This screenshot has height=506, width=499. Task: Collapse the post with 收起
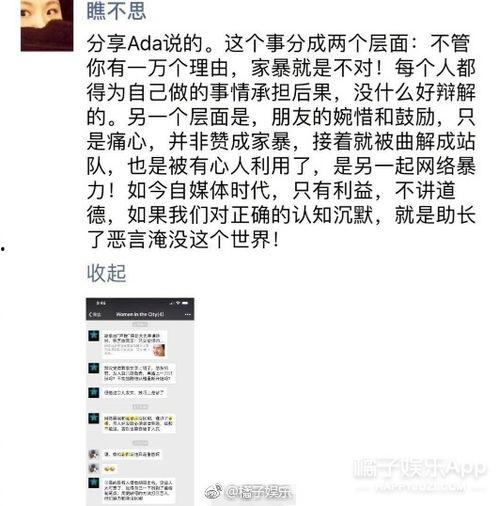pos(106,273)
